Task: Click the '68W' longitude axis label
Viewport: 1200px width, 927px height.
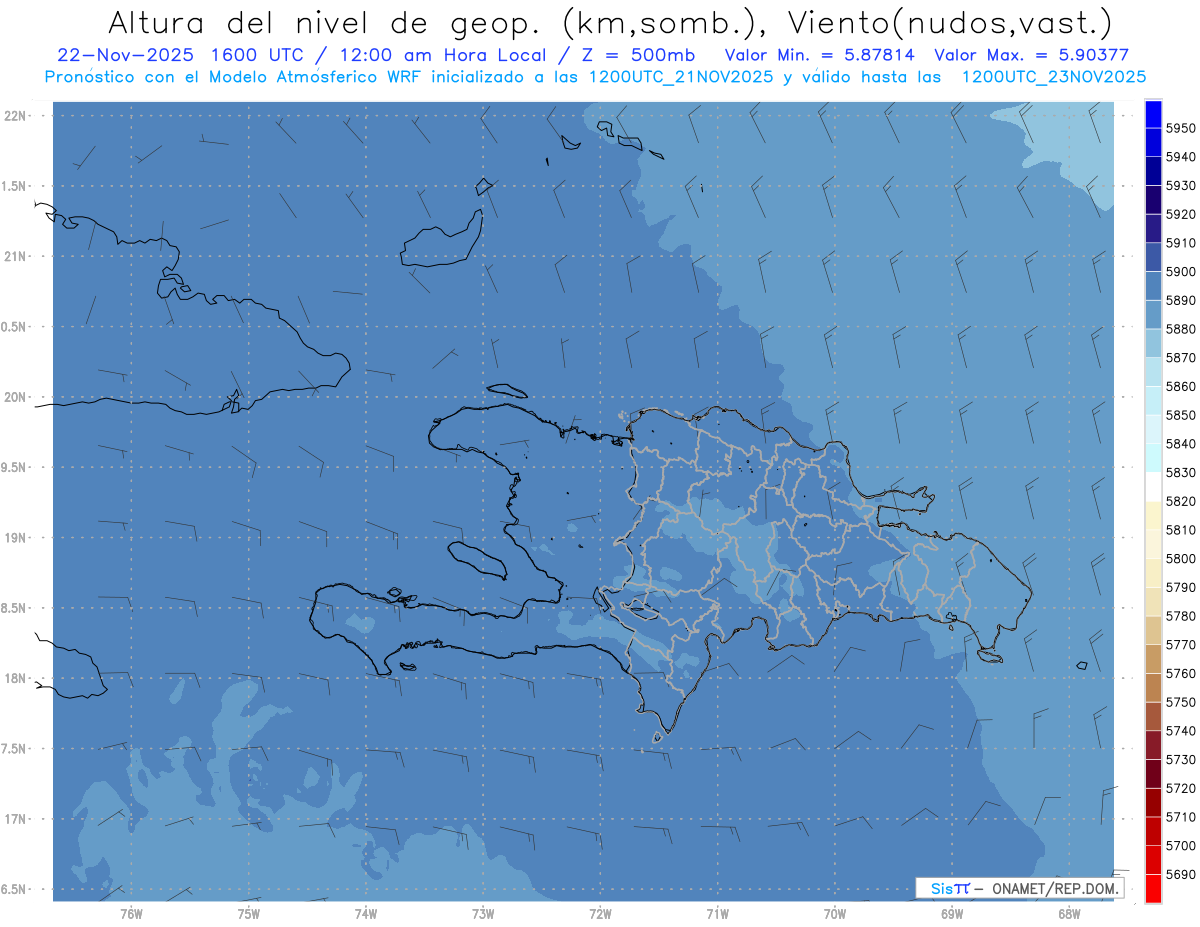Action: click(x=1069, y=913)
